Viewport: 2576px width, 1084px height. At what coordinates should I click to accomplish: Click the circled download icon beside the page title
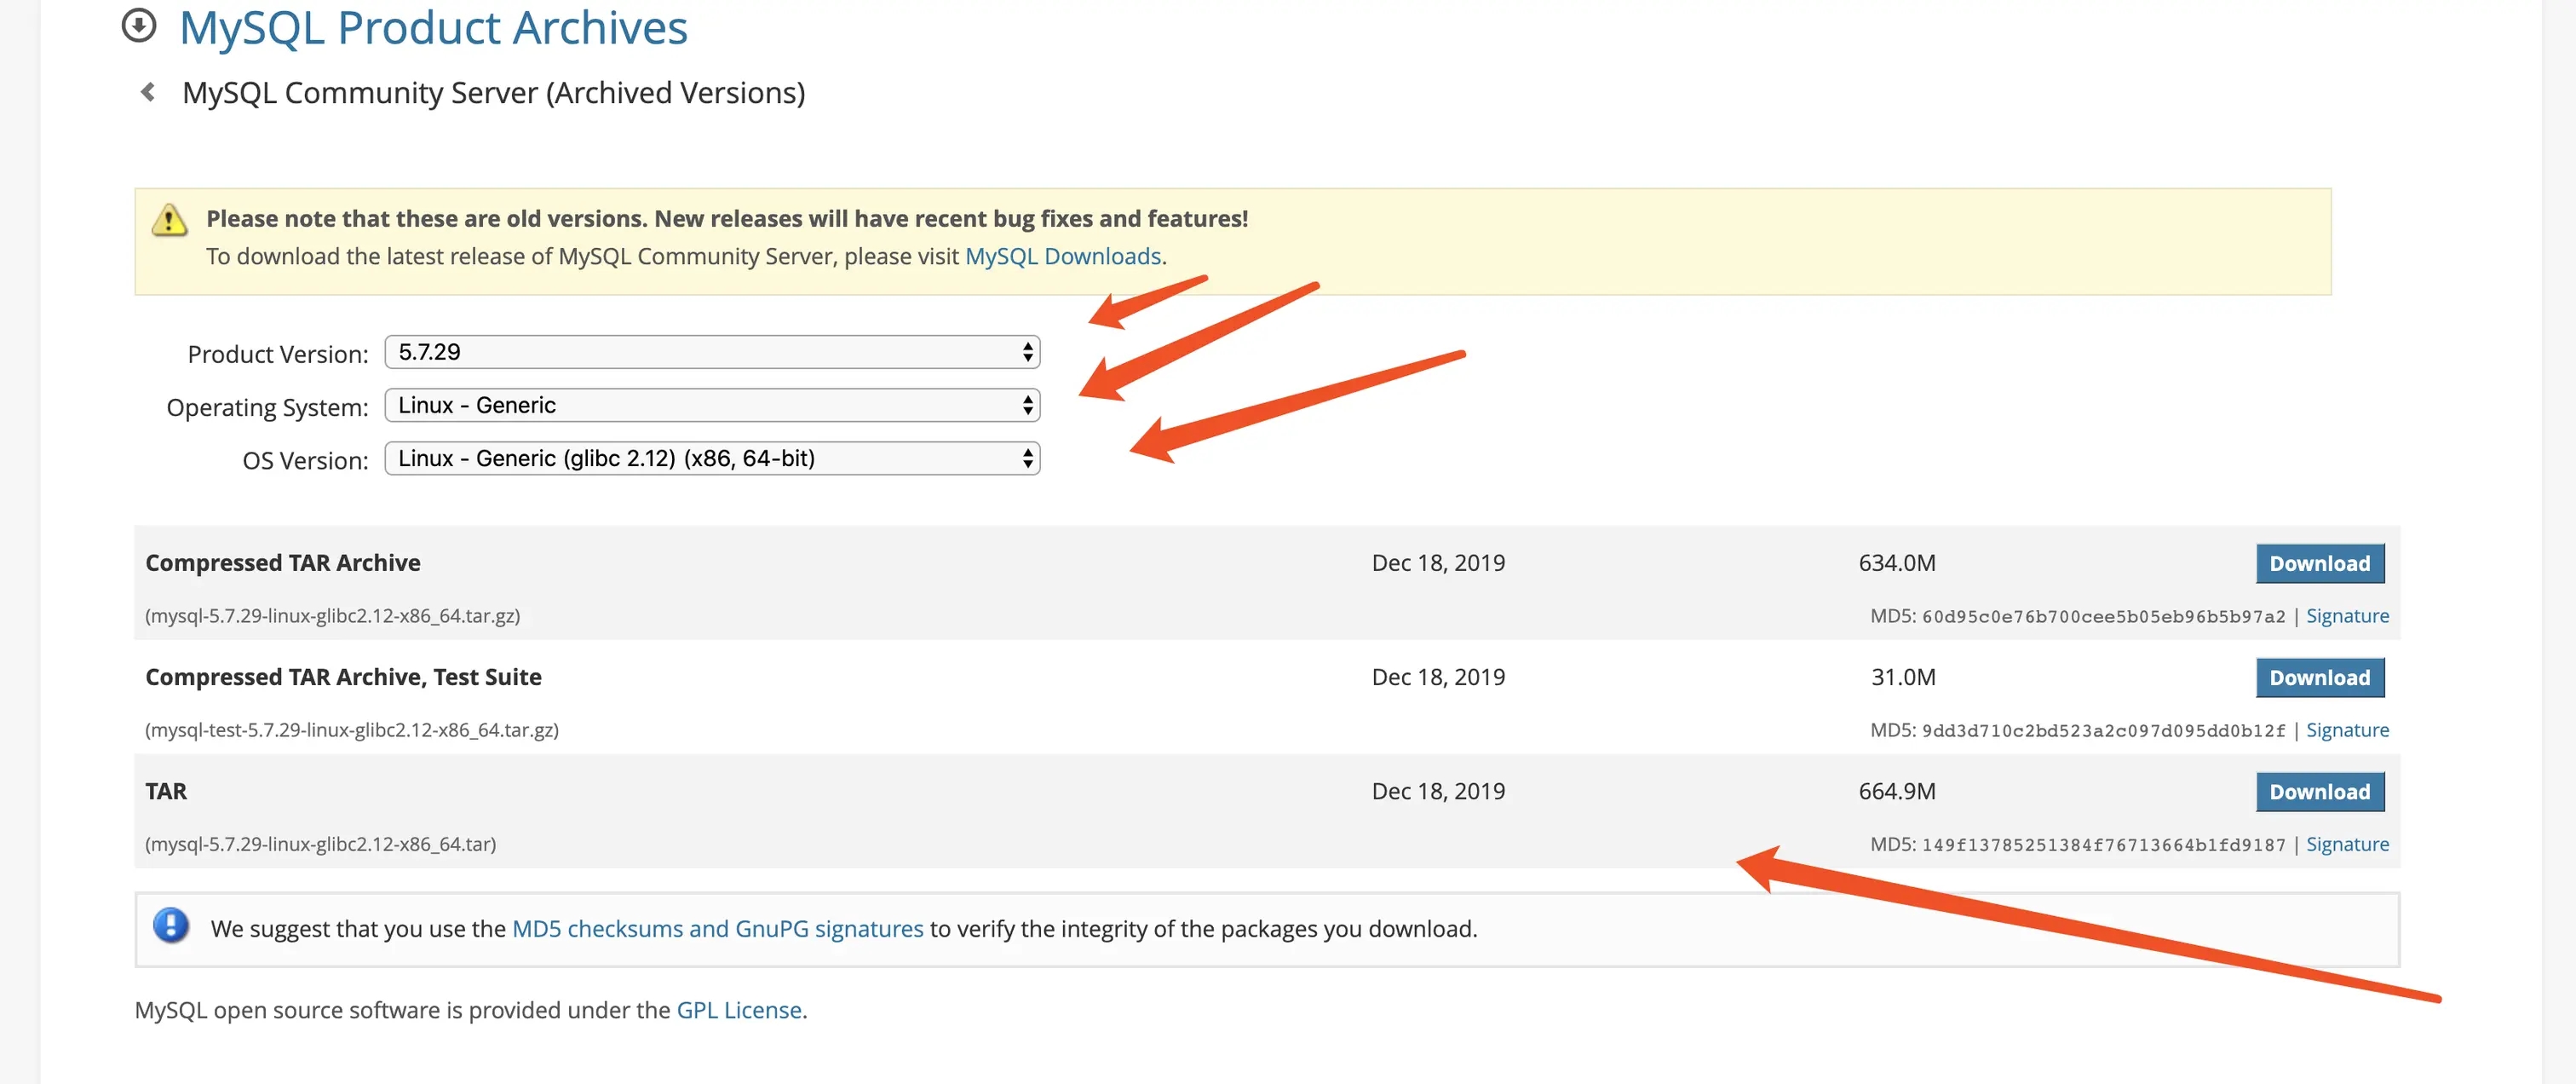(x=139, y=25)
